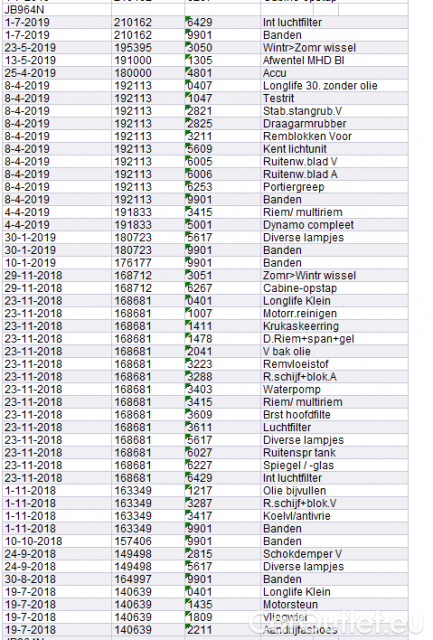Click code cell 5001
433x640 pixels.
click(222, 225)
